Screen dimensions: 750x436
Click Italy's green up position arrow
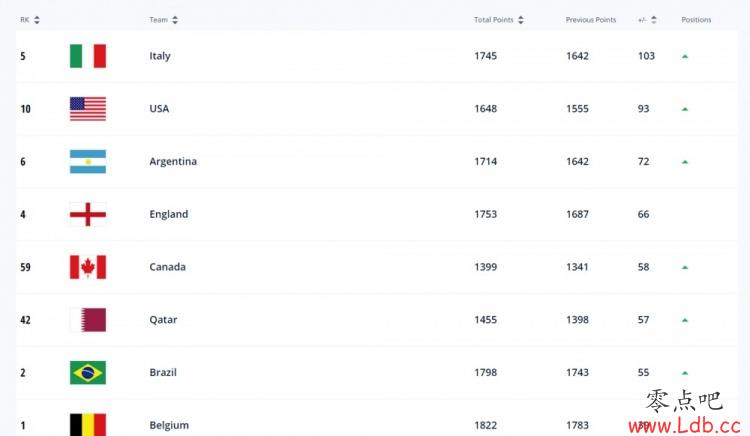[x=685, y=56]
